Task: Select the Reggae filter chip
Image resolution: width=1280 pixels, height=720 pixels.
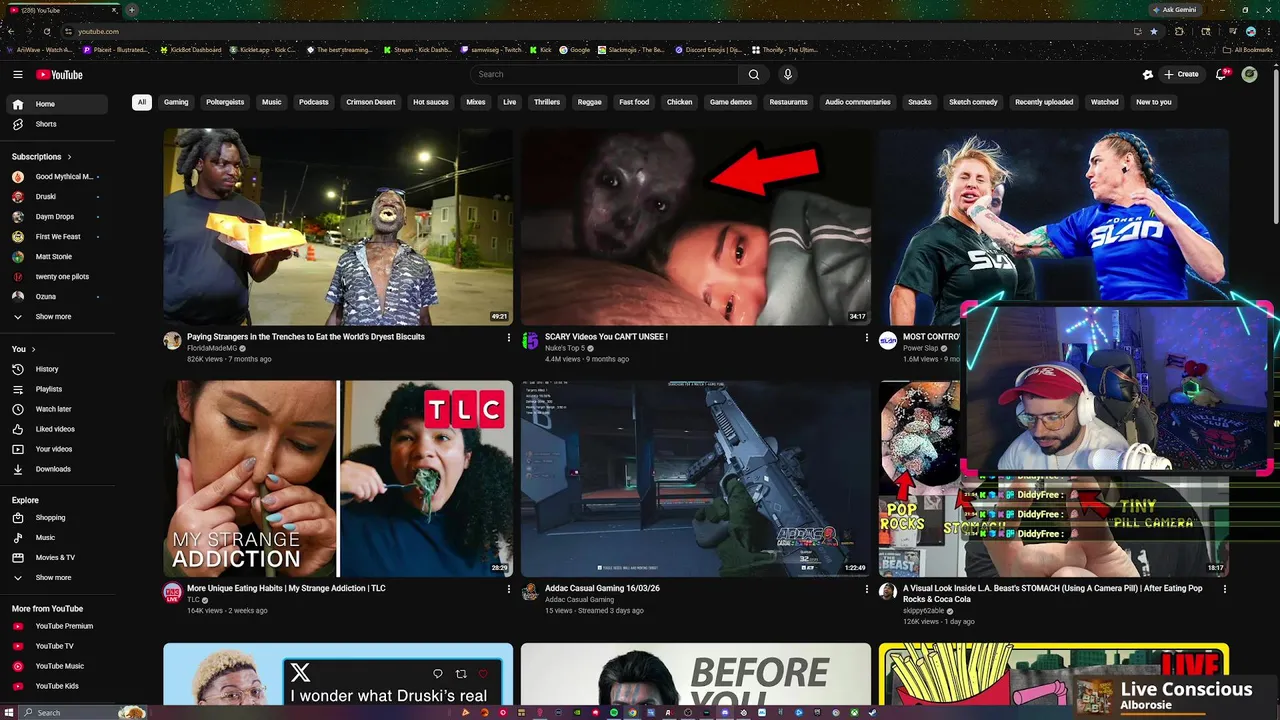Action: (590, 102)
